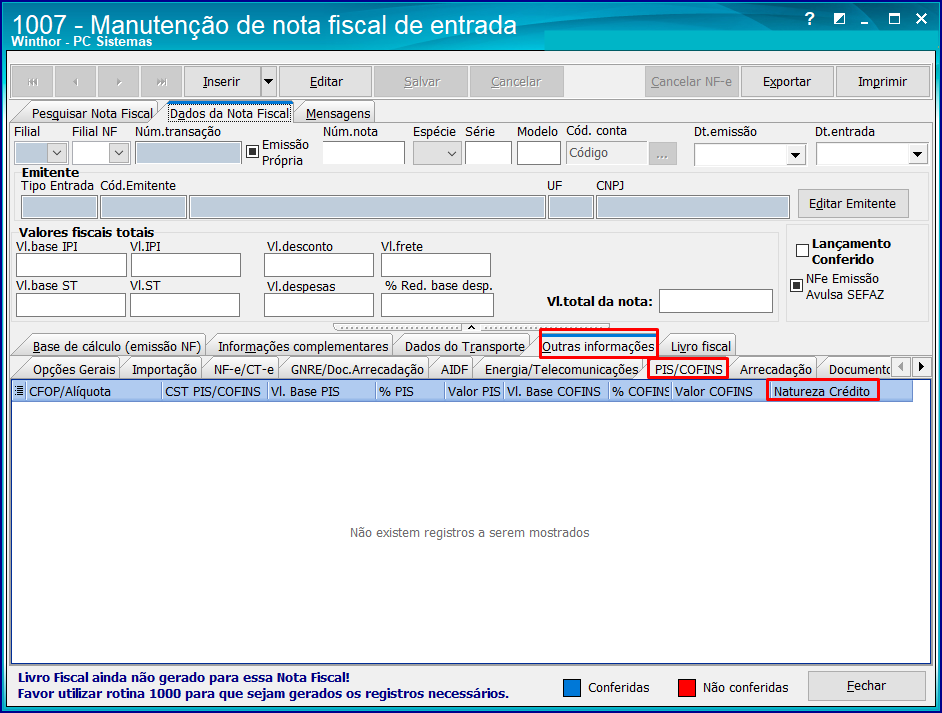Open the Inserir dropdown arrow
The height and width of the screenshot is (713, 942).
pos(269,82)
